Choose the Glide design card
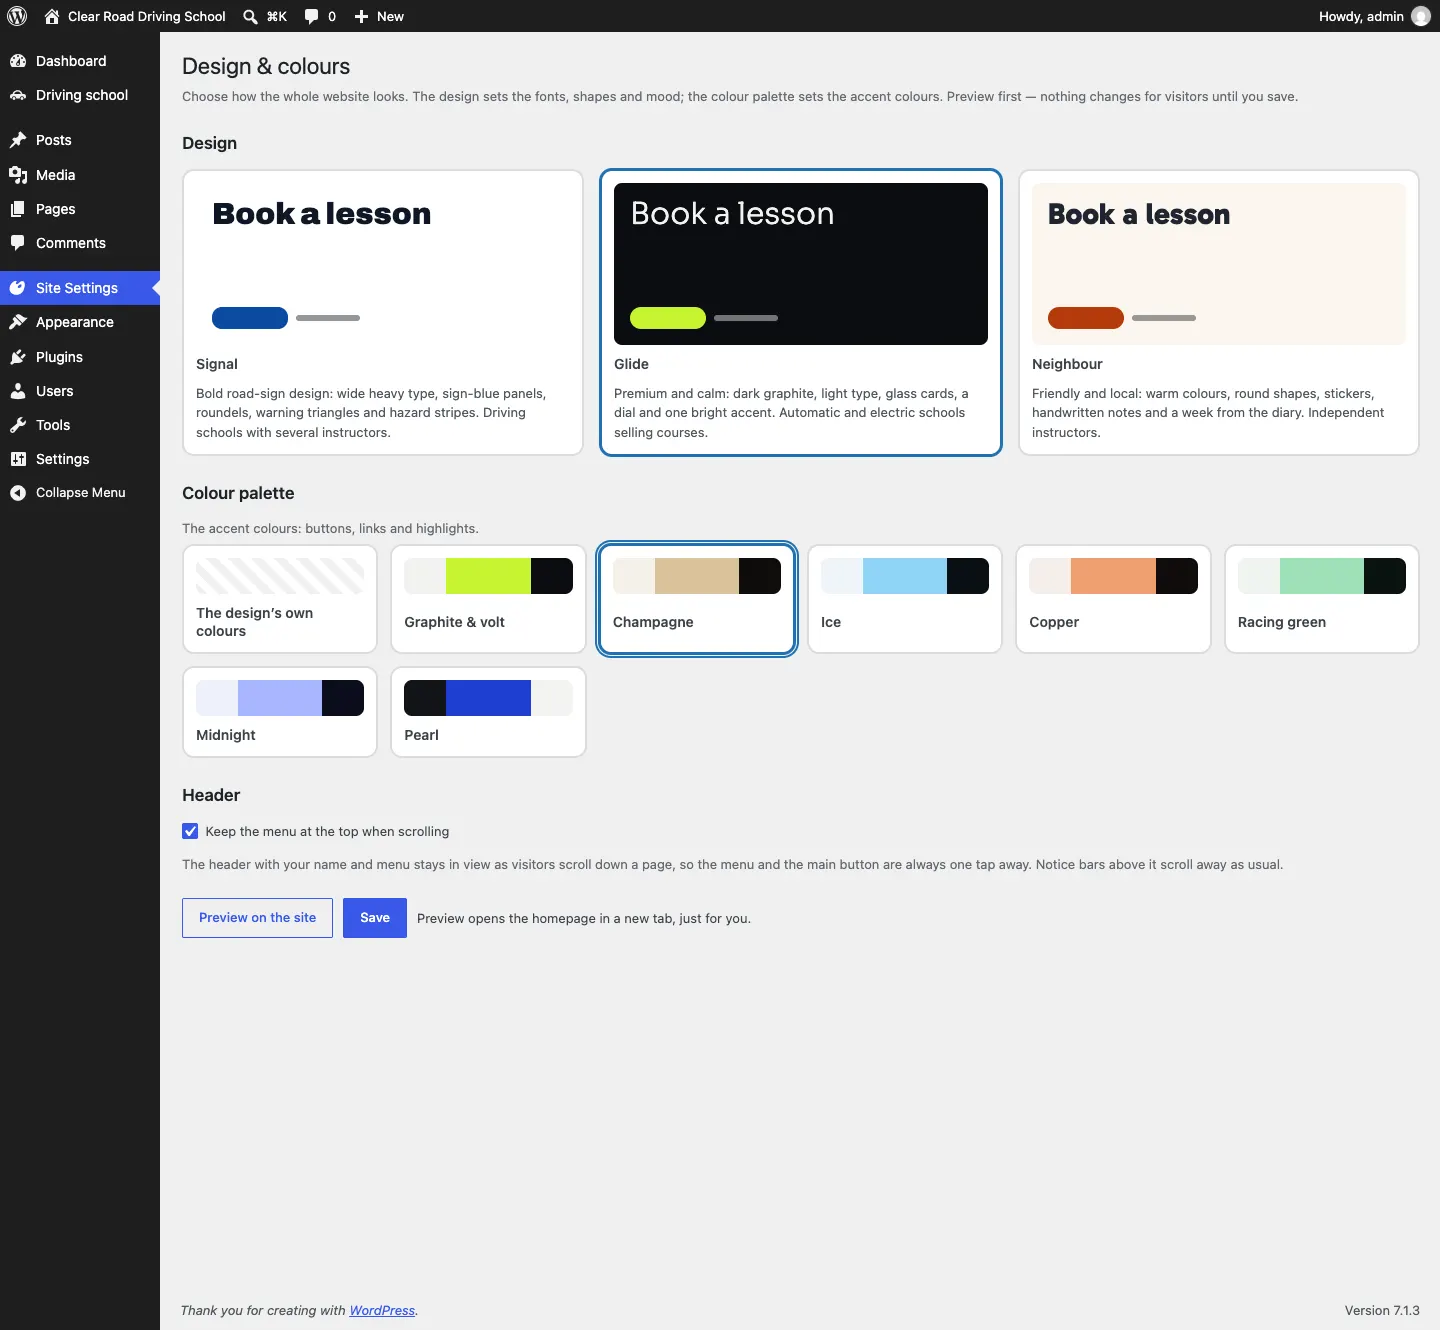This screenshot has width=1440, height=1330. pos(801,312)
